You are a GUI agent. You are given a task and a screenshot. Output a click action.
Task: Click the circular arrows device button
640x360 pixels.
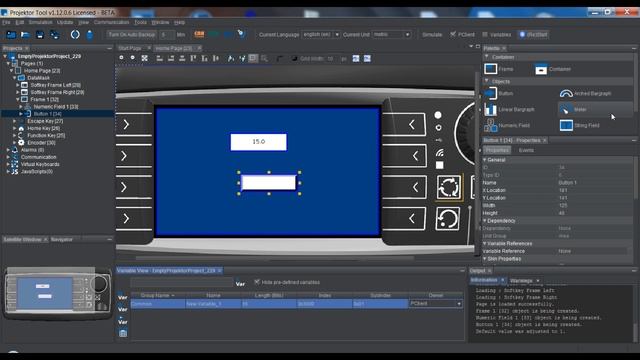click(x=448, y=187)
